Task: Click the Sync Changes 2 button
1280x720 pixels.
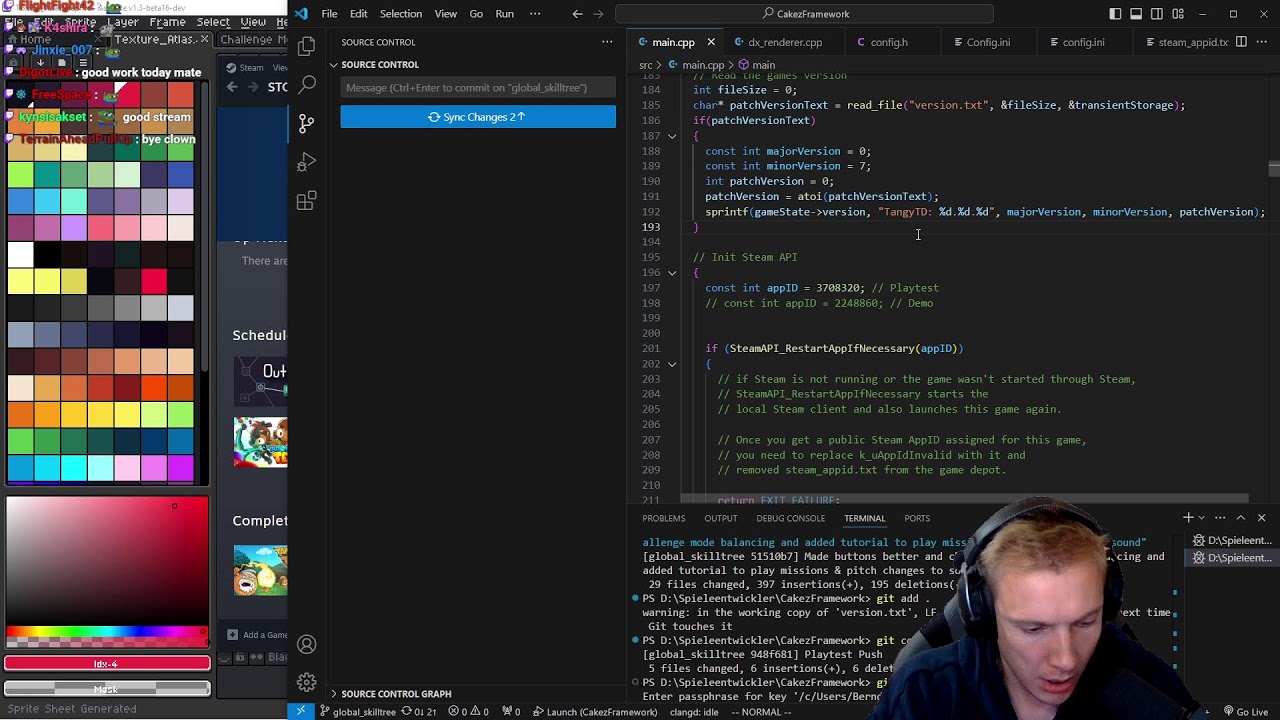Action: tap(478, 117)
